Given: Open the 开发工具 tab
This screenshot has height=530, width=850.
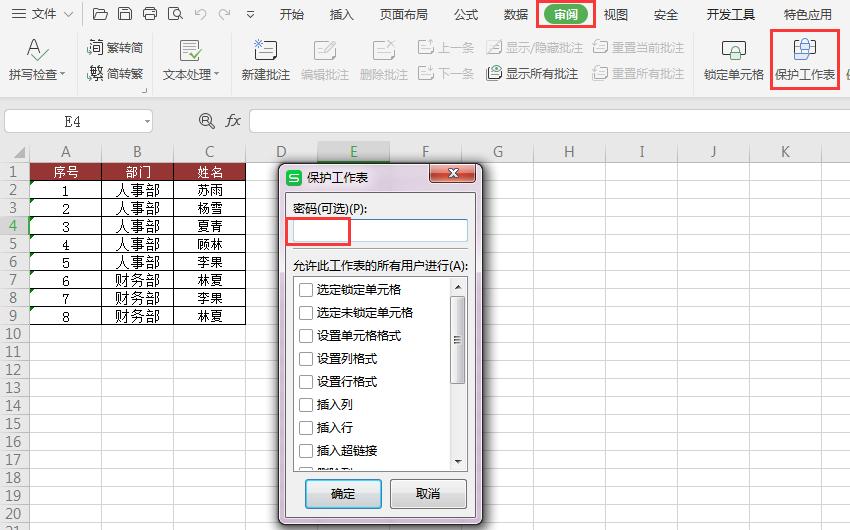Looking at the screenshot, I should click(731, 15).
